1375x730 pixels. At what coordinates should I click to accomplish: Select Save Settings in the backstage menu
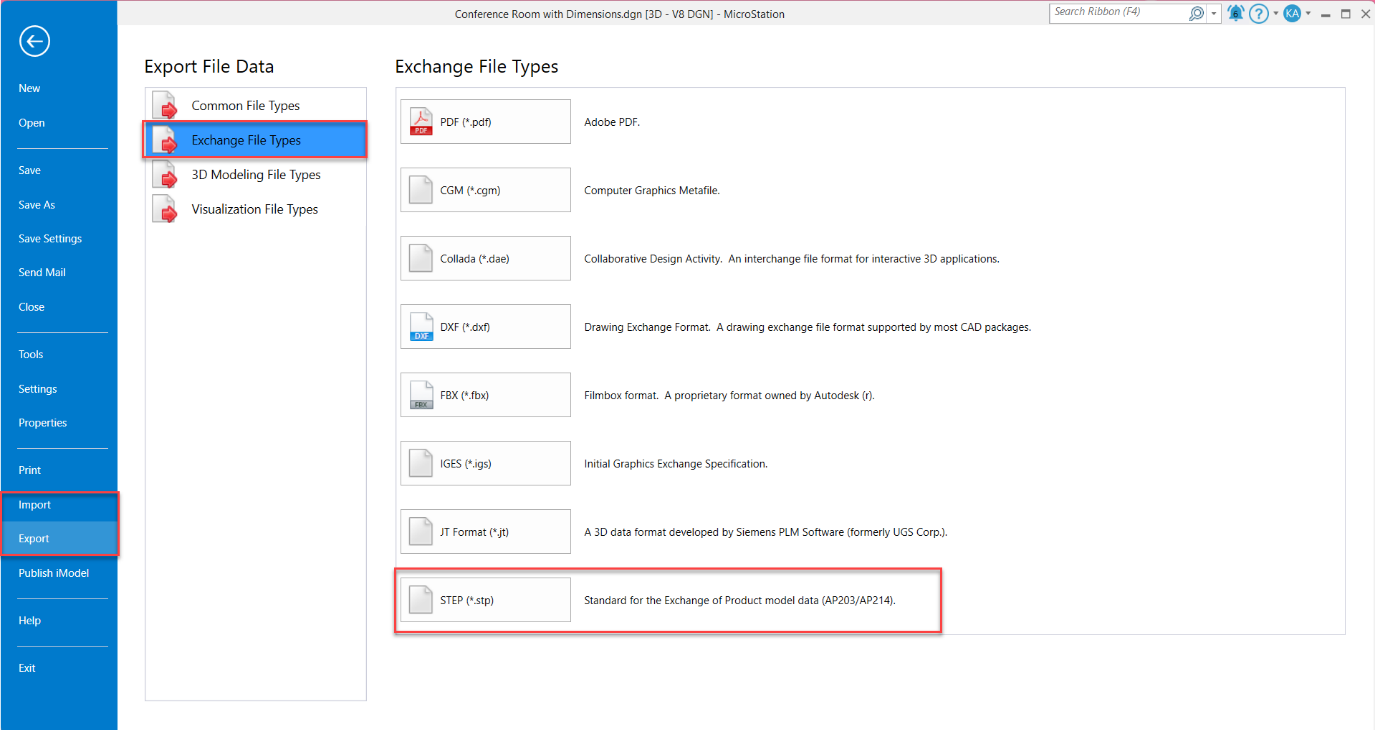[50, 239]
